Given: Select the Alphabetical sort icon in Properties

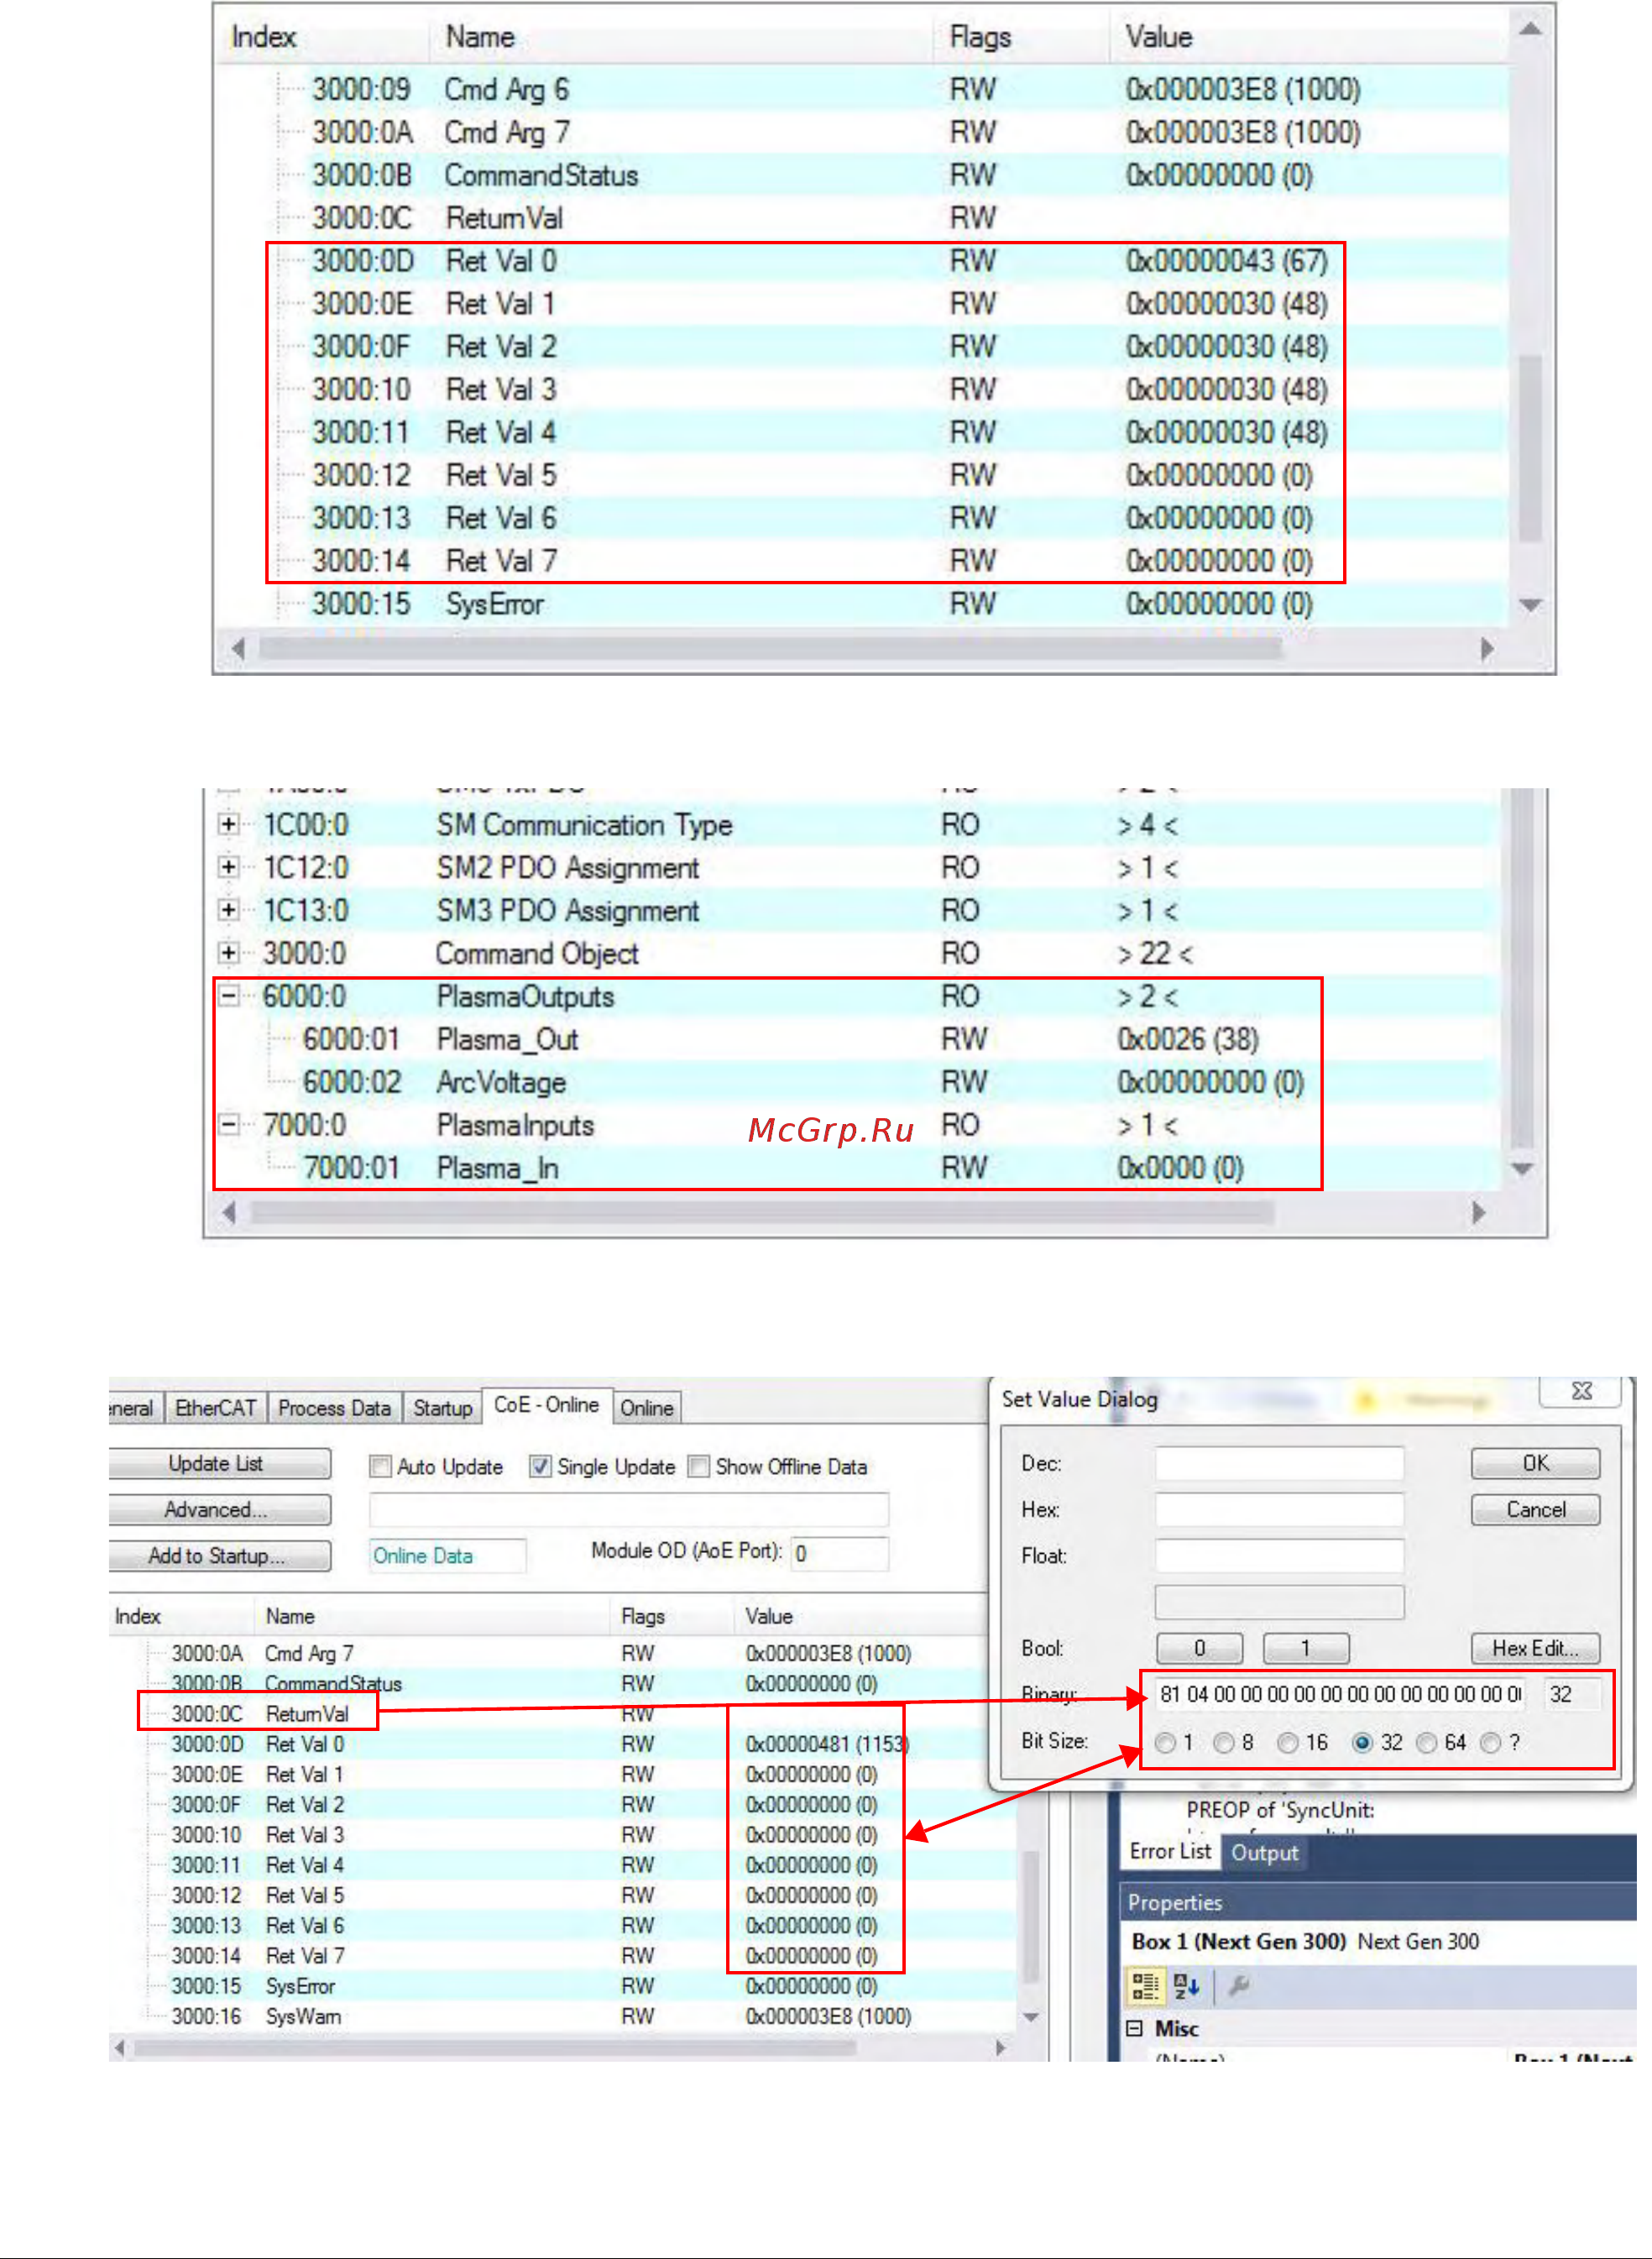Looking at the screenshot, I should 1187,1986.
